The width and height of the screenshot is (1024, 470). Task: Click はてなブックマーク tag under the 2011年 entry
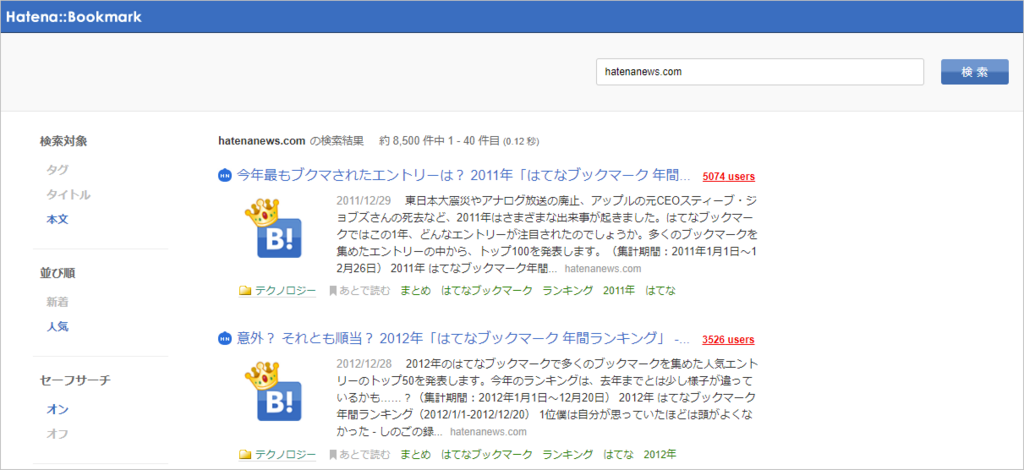click(487, 291)
